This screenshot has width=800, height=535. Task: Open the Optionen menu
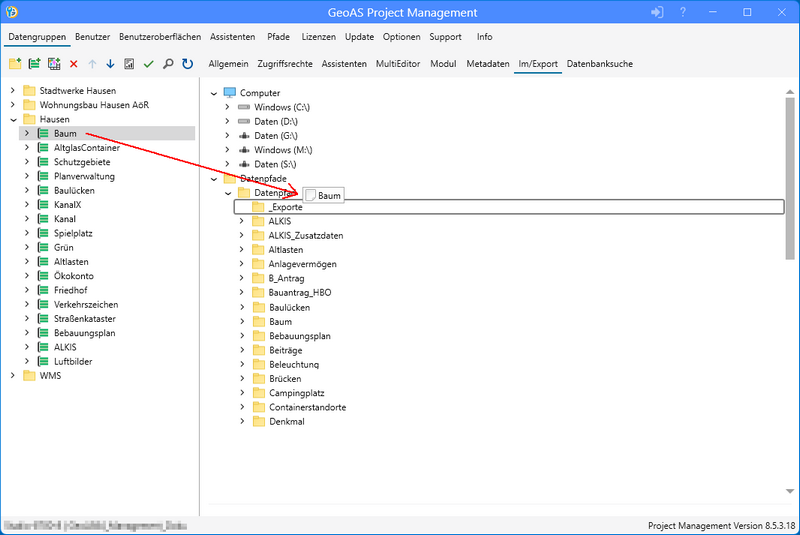(402, 37)
